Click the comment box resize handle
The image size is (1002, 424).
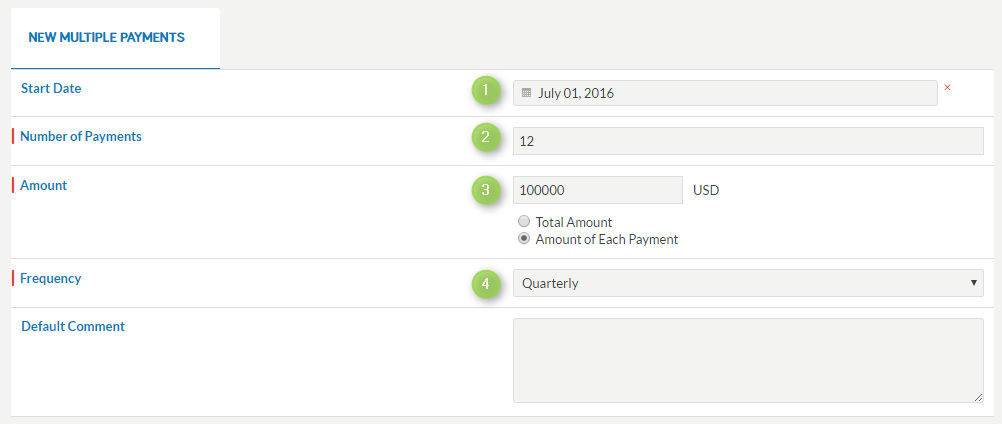[979, 398]
